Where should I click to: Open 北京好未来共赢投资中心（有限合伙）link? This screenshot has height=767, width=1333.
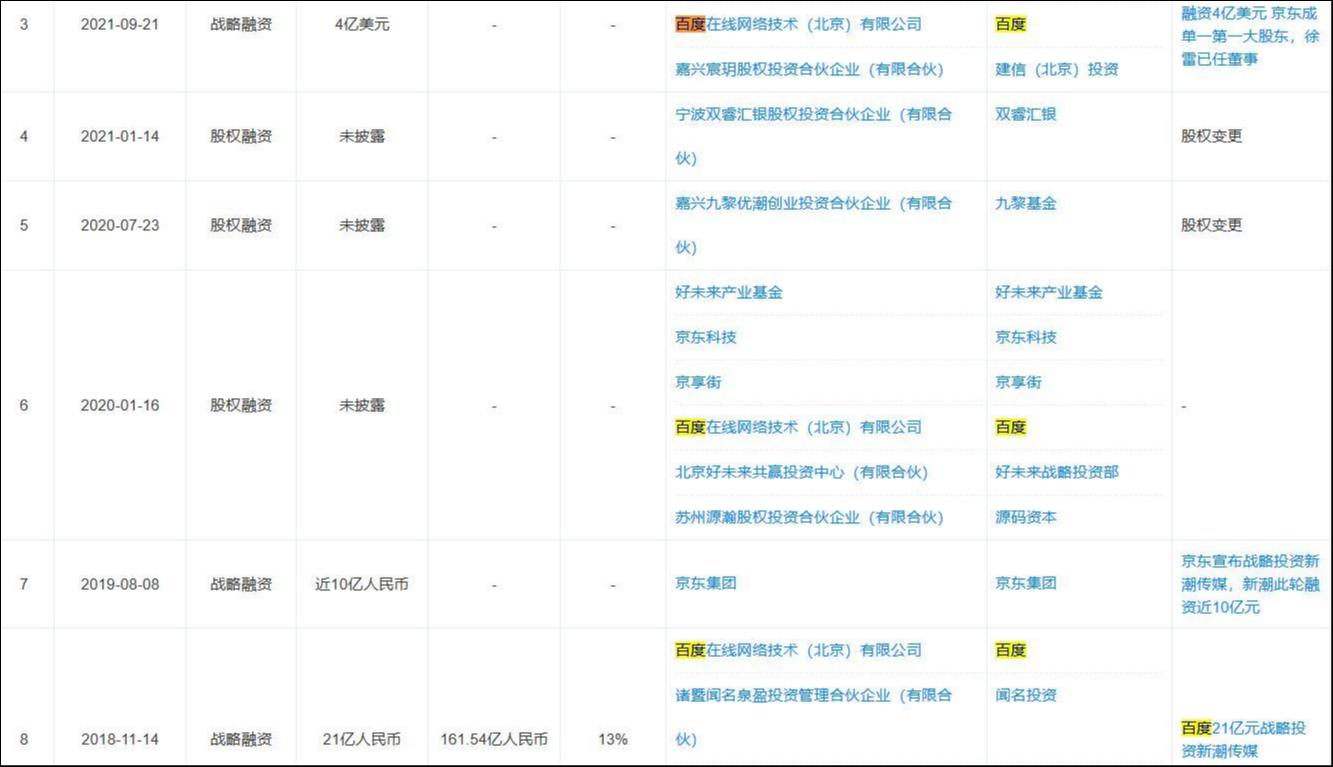coord(801,472)
